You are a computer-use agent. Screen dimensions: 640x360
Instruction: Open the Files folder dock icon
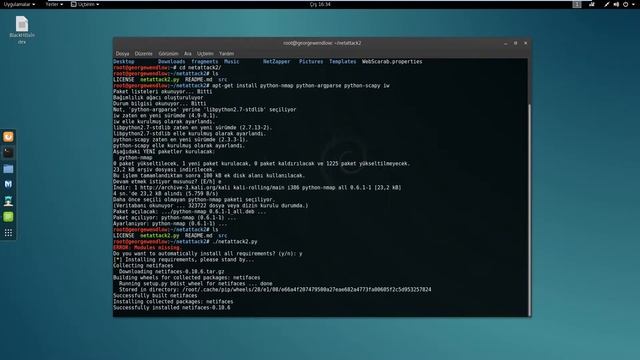click(8, 169)
